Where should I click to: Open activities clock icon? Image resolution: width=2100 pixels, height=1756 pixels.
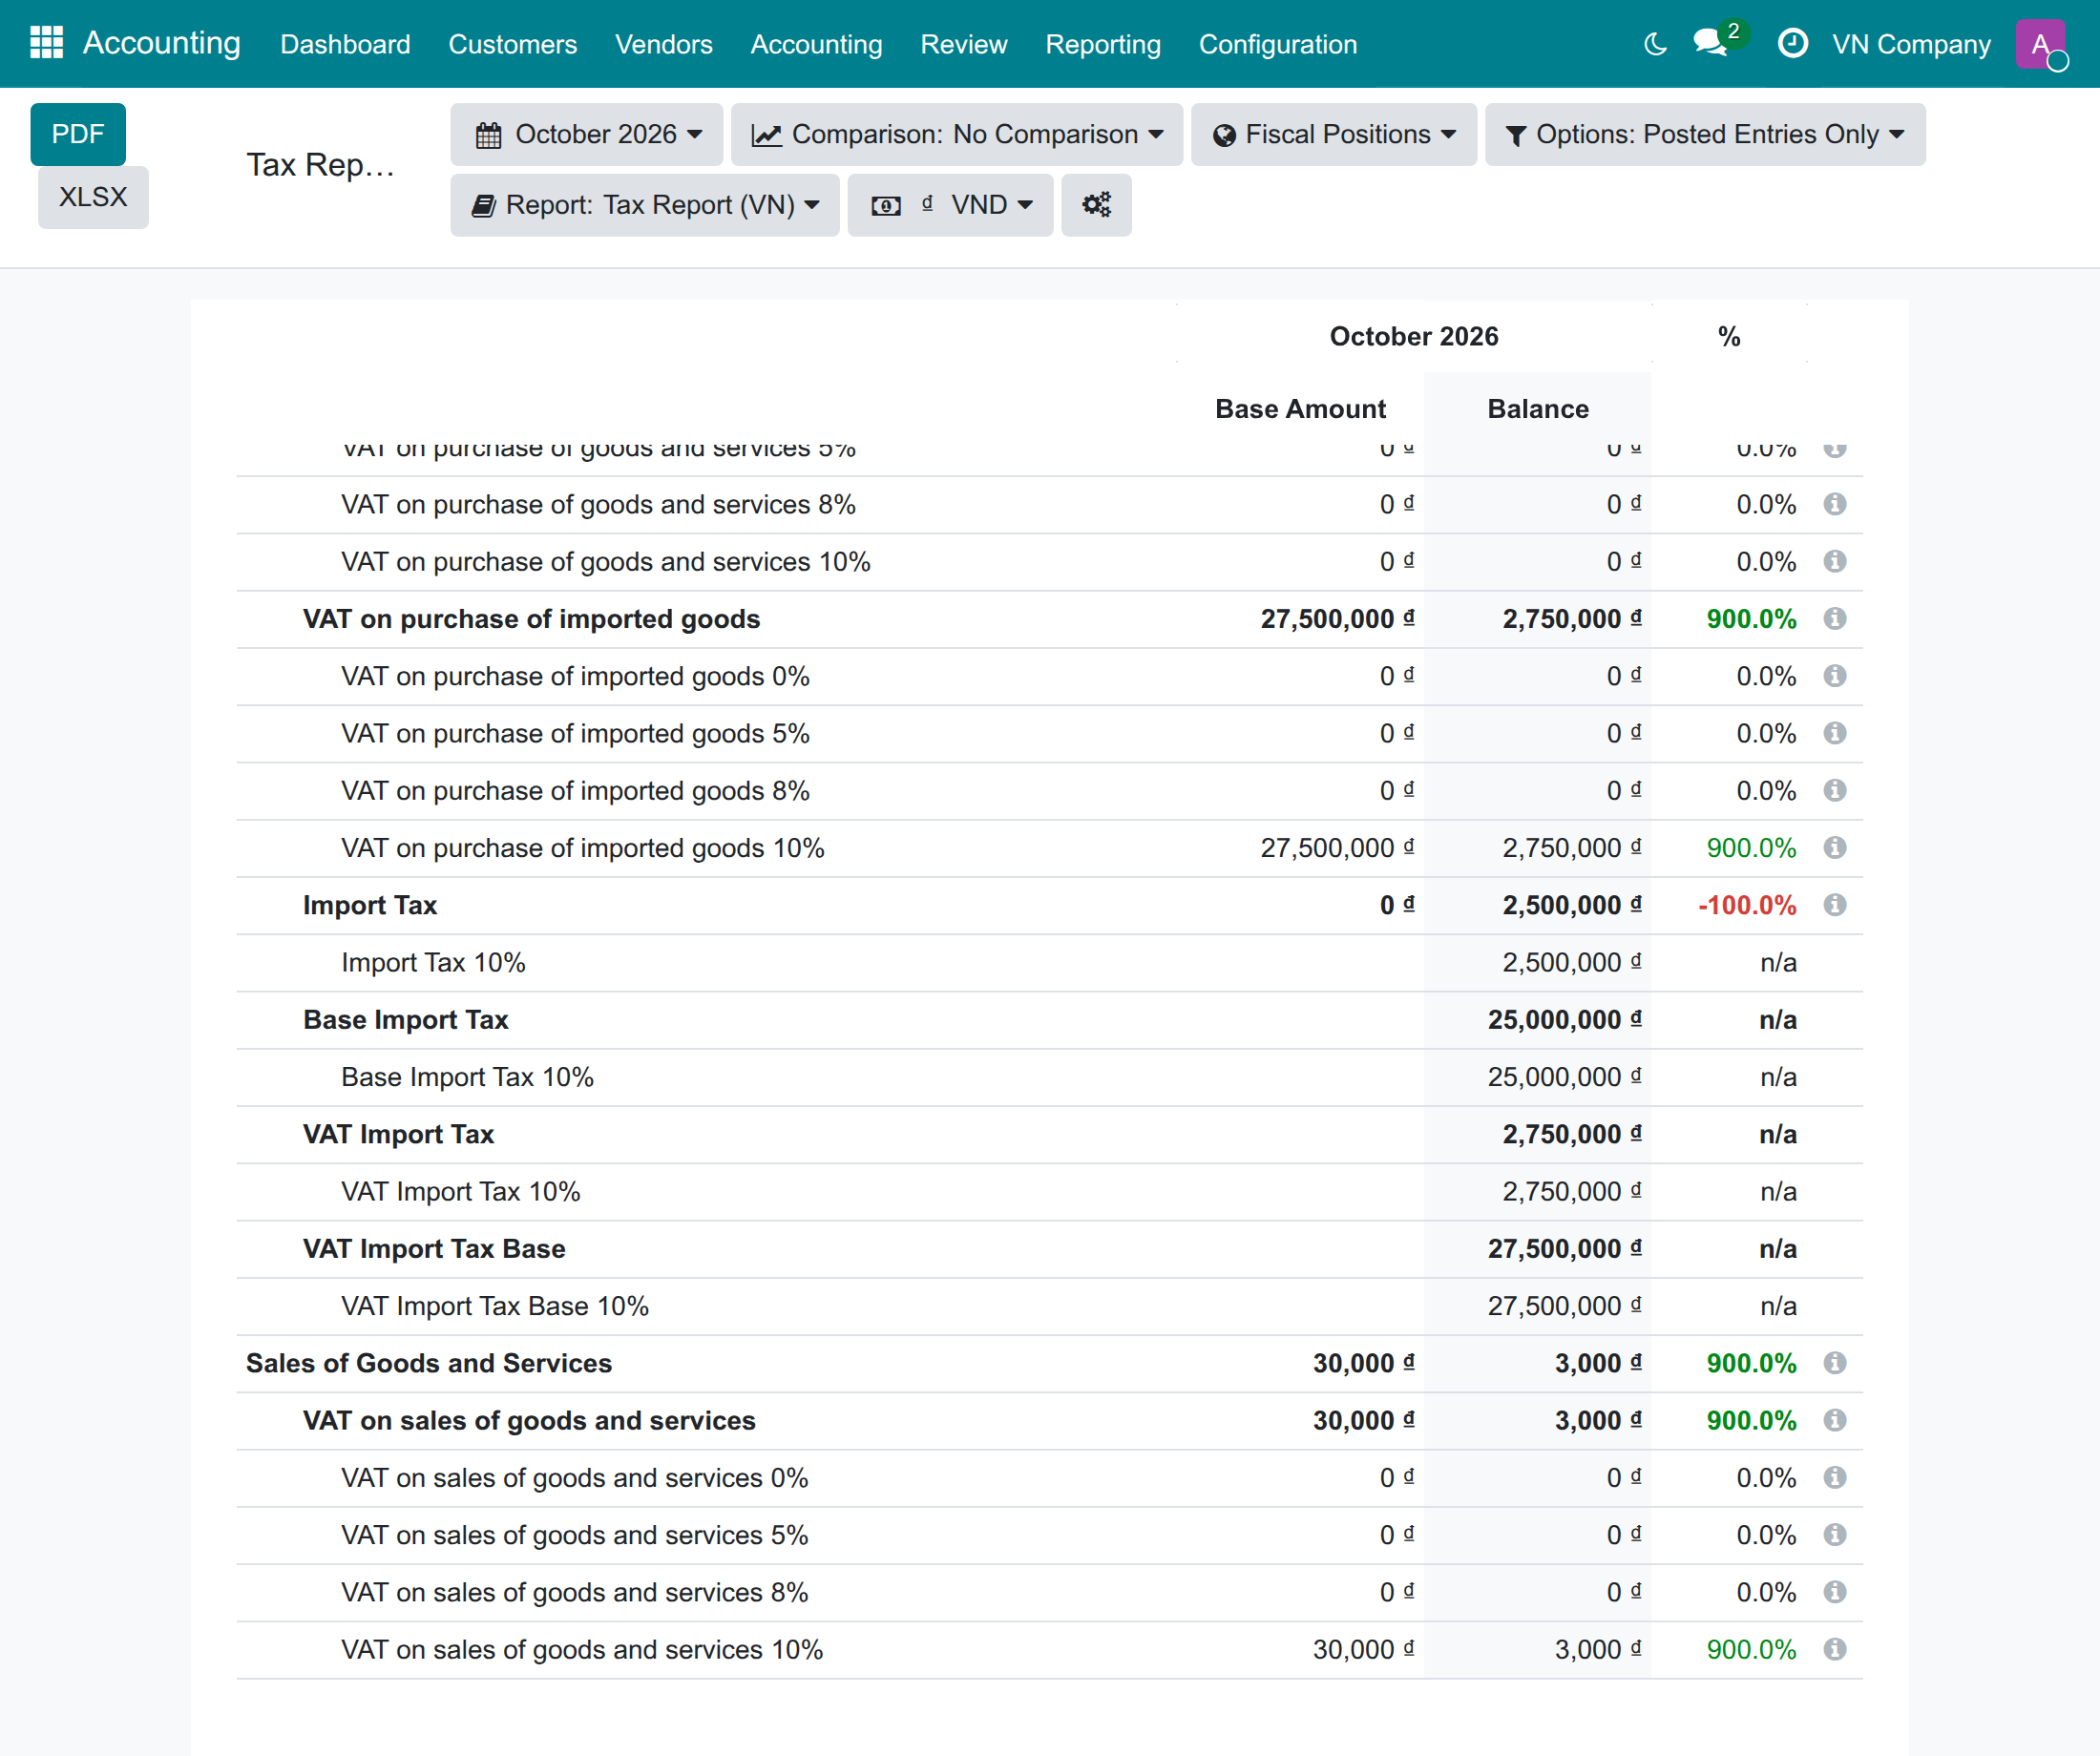(x=1792, y=43)
